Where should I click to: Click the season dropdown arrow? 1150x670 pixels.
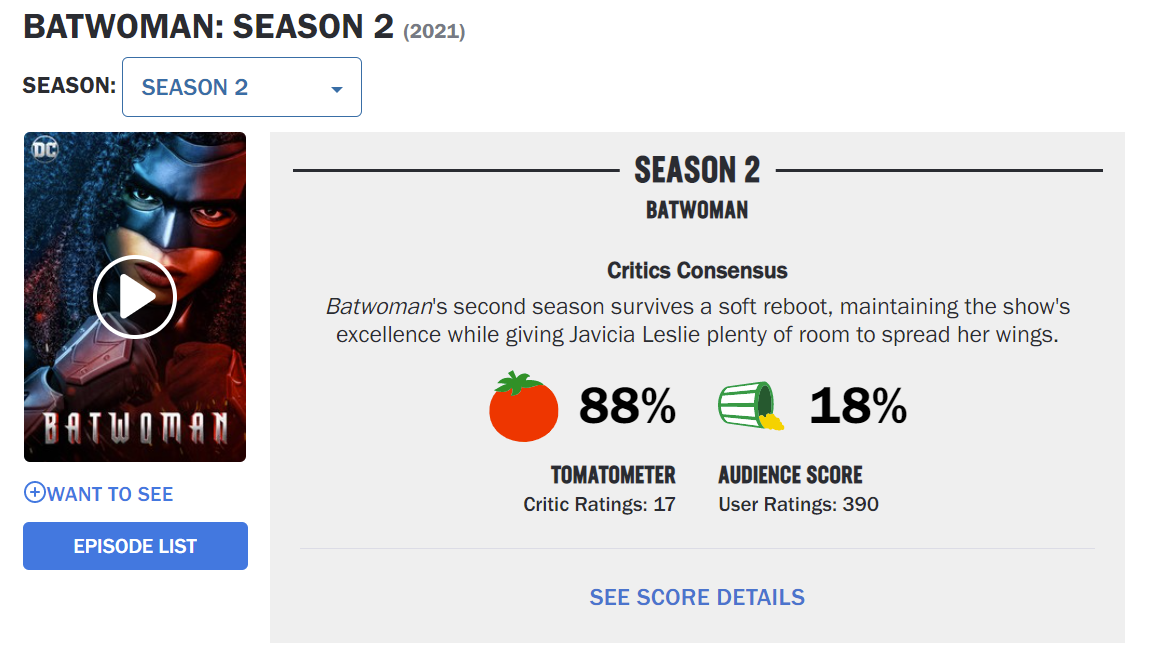pos(337,89)
